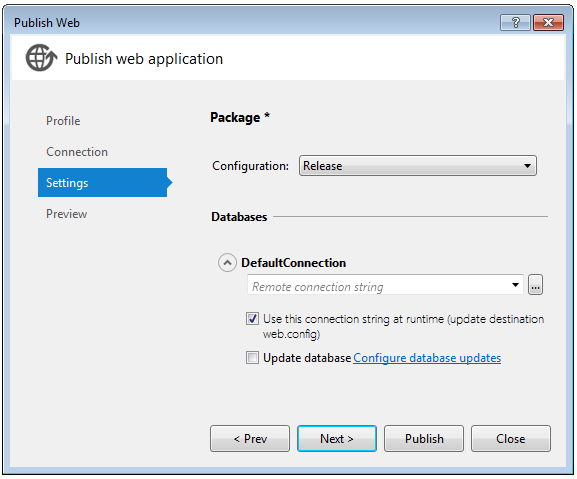Click the Configuration: label

tap(250, 166)
